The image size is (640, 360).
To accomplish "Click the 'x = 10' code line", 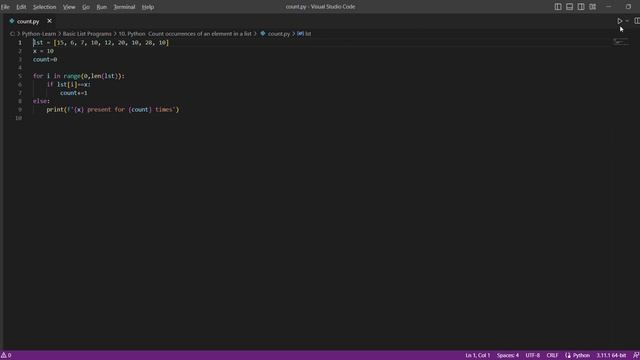I will pyautogui.click(x=43, y=51).
